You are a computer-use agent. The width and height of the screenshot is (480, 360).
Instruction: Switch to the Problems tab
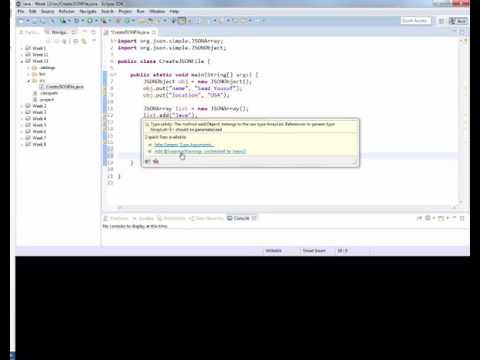pos(116,218)
